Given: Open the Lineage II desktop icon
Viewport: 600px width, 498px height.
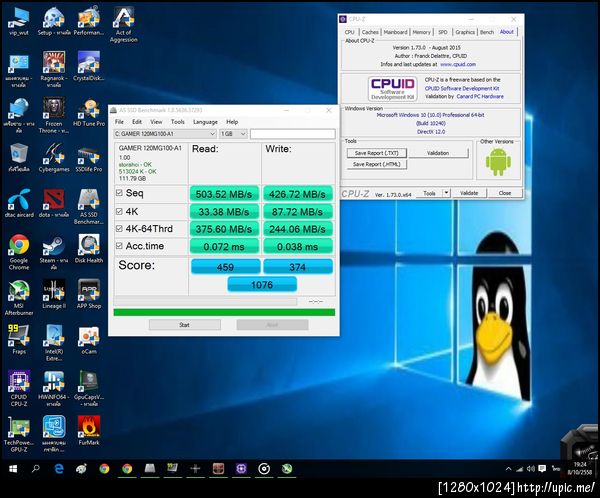Looking at the screenshot, I should (x=54, y=294).
